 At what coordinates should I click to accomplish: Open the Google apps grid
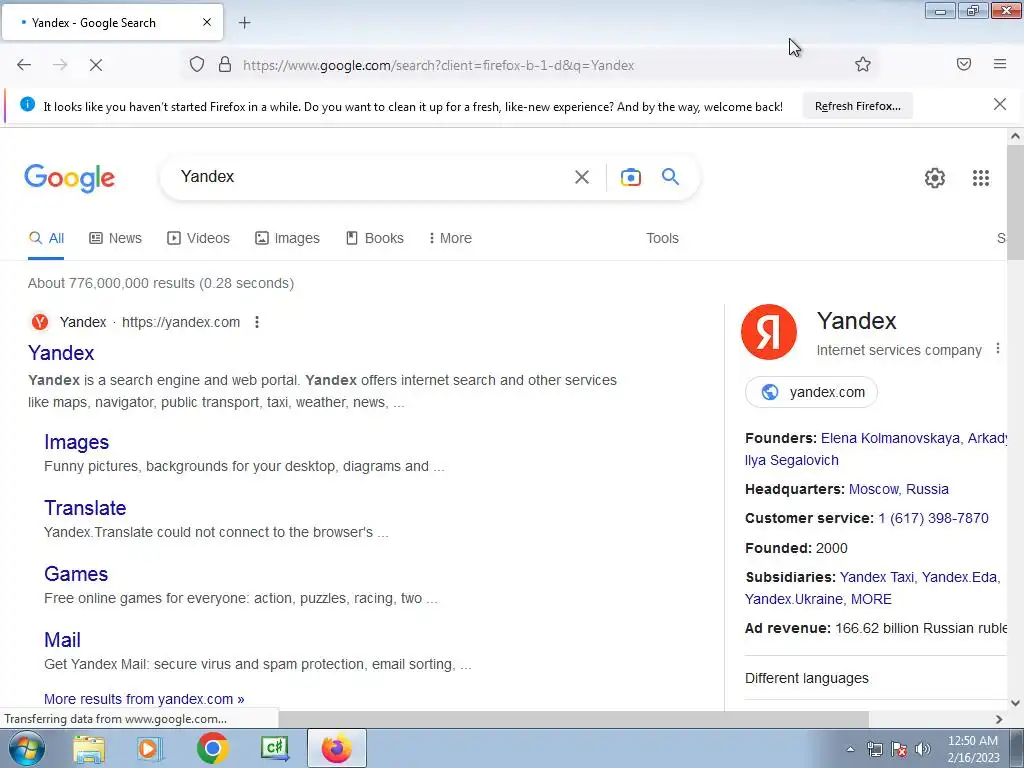coord(980,178)
